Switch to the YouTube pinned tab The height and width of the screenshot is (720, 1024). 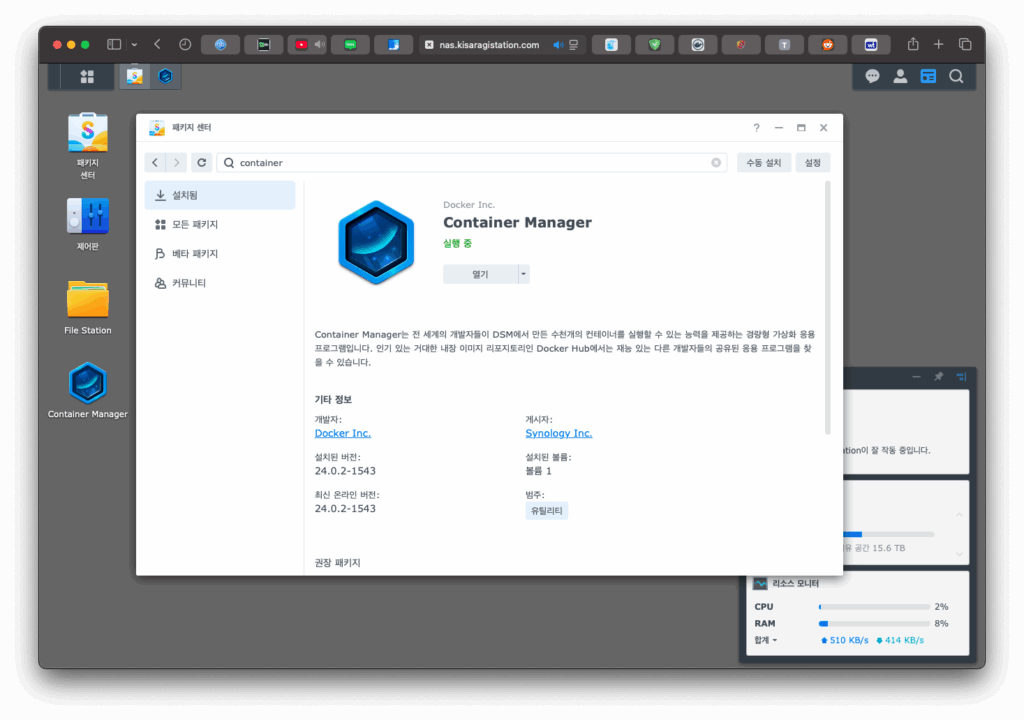301,44
